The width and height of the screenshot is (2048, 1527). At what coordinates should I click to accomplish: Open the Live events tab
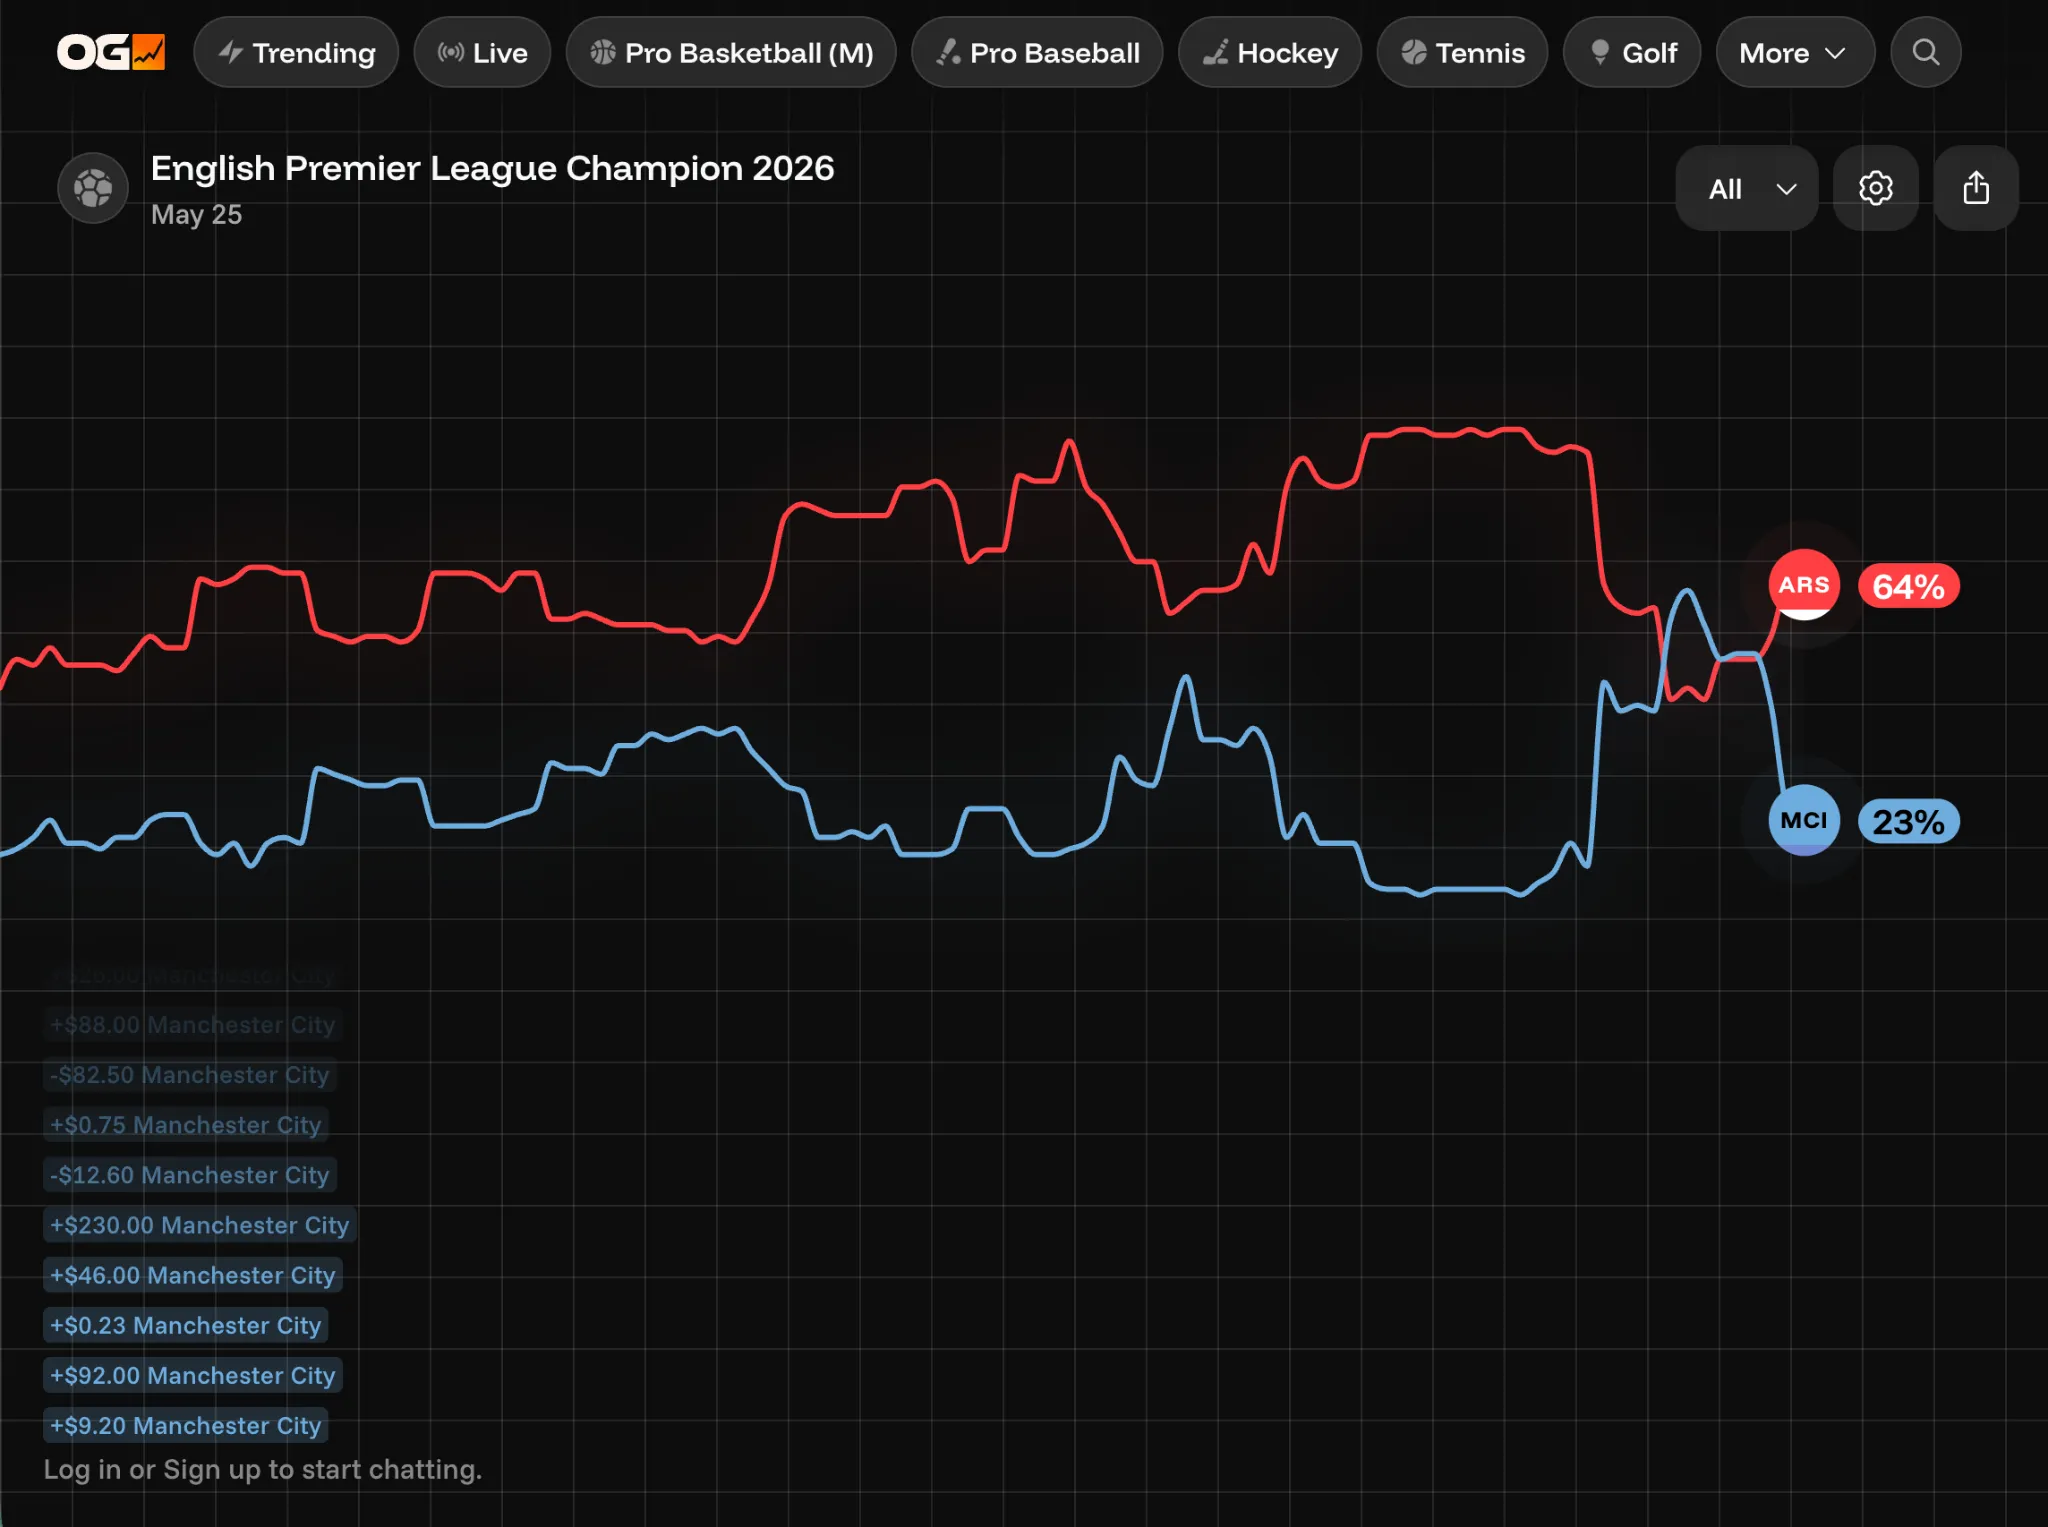[x=482, y=52]
